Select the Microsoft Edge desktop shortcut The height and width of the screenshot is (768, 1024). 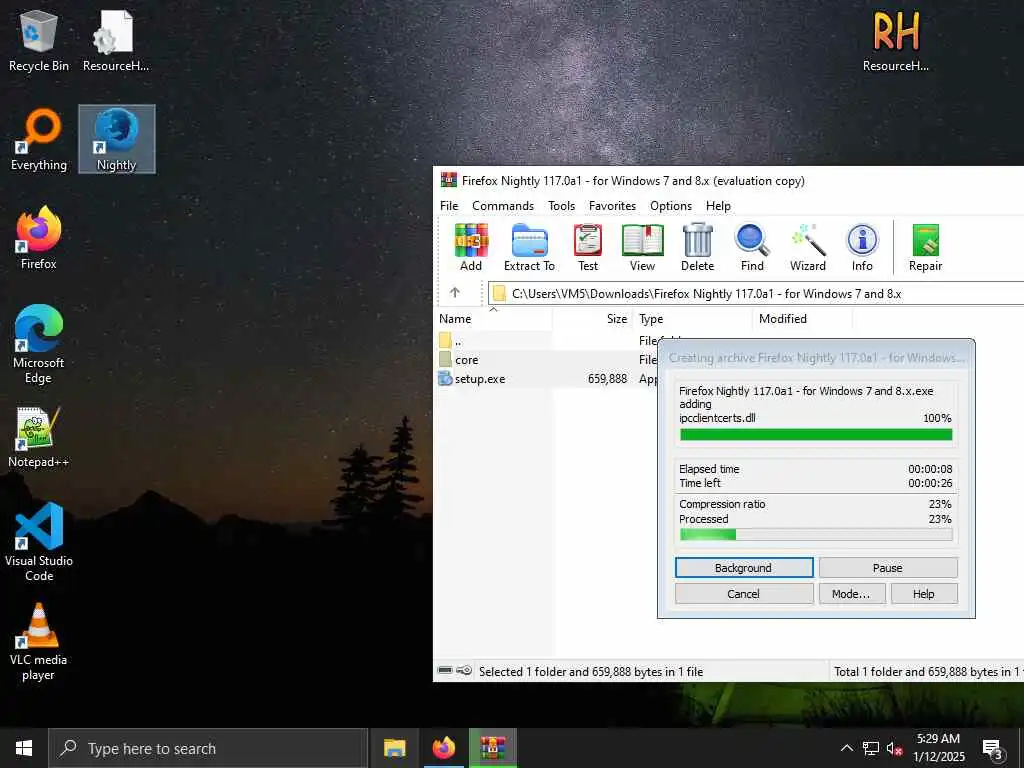(x=39, y=345)
